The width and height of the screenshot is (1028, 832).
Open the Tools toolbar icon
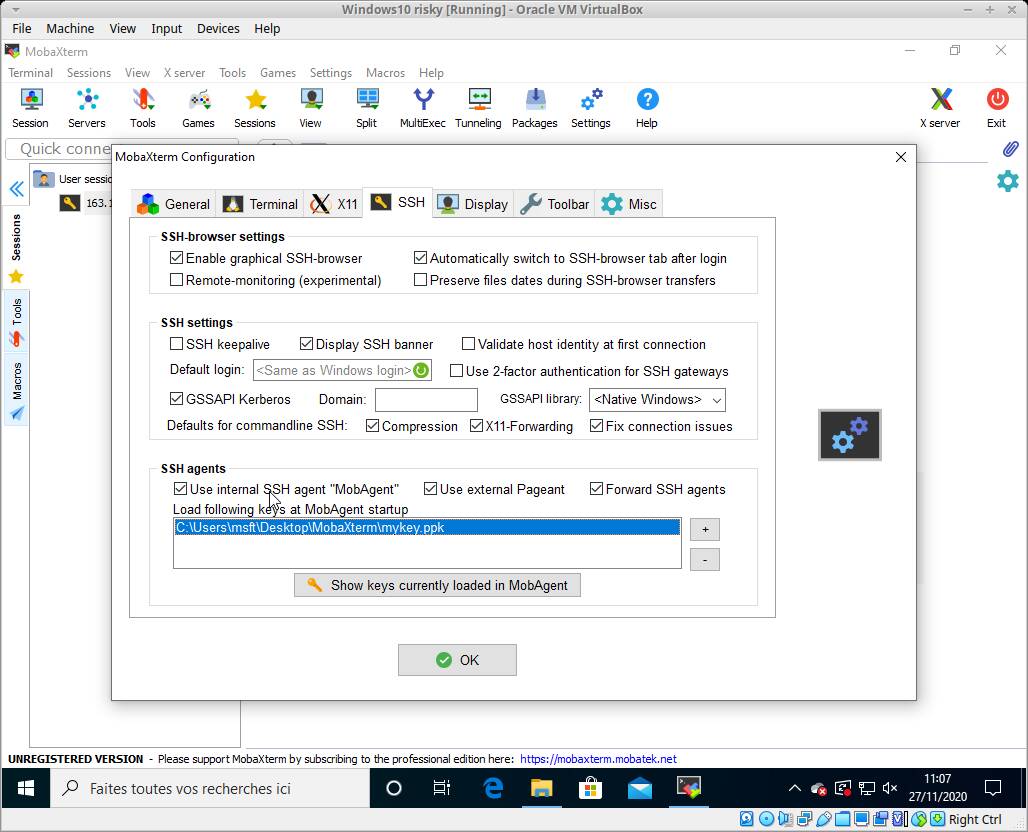pyautogui.click(x=143, y=108)
